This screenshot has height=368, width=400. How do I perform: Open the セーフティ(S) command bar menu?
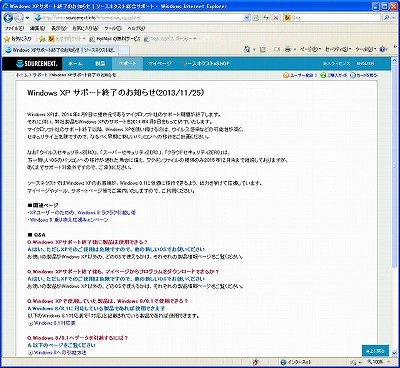[x=338, y=49]
